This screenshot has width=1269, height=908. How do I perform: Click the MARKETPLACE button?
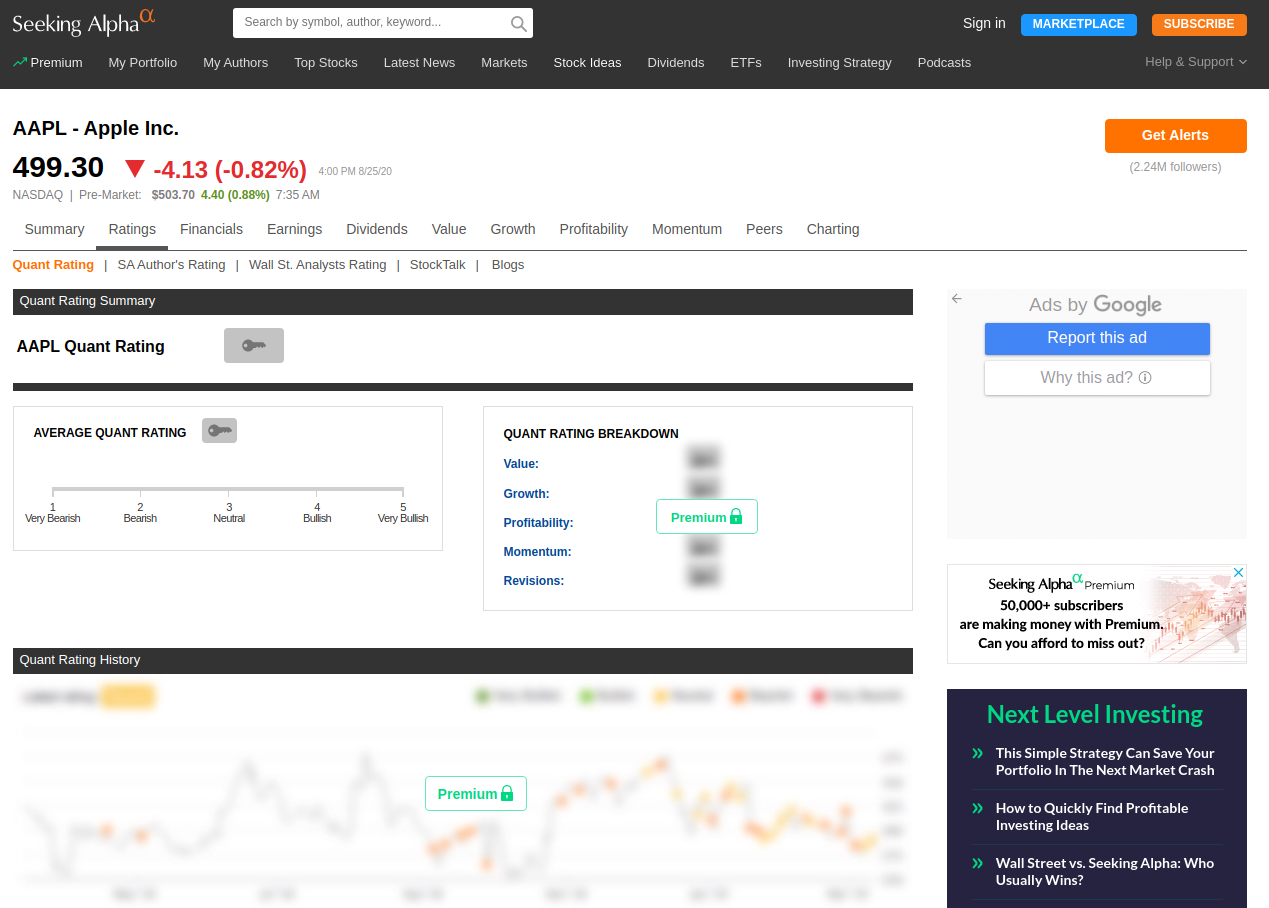click(x=1078, y=24)
